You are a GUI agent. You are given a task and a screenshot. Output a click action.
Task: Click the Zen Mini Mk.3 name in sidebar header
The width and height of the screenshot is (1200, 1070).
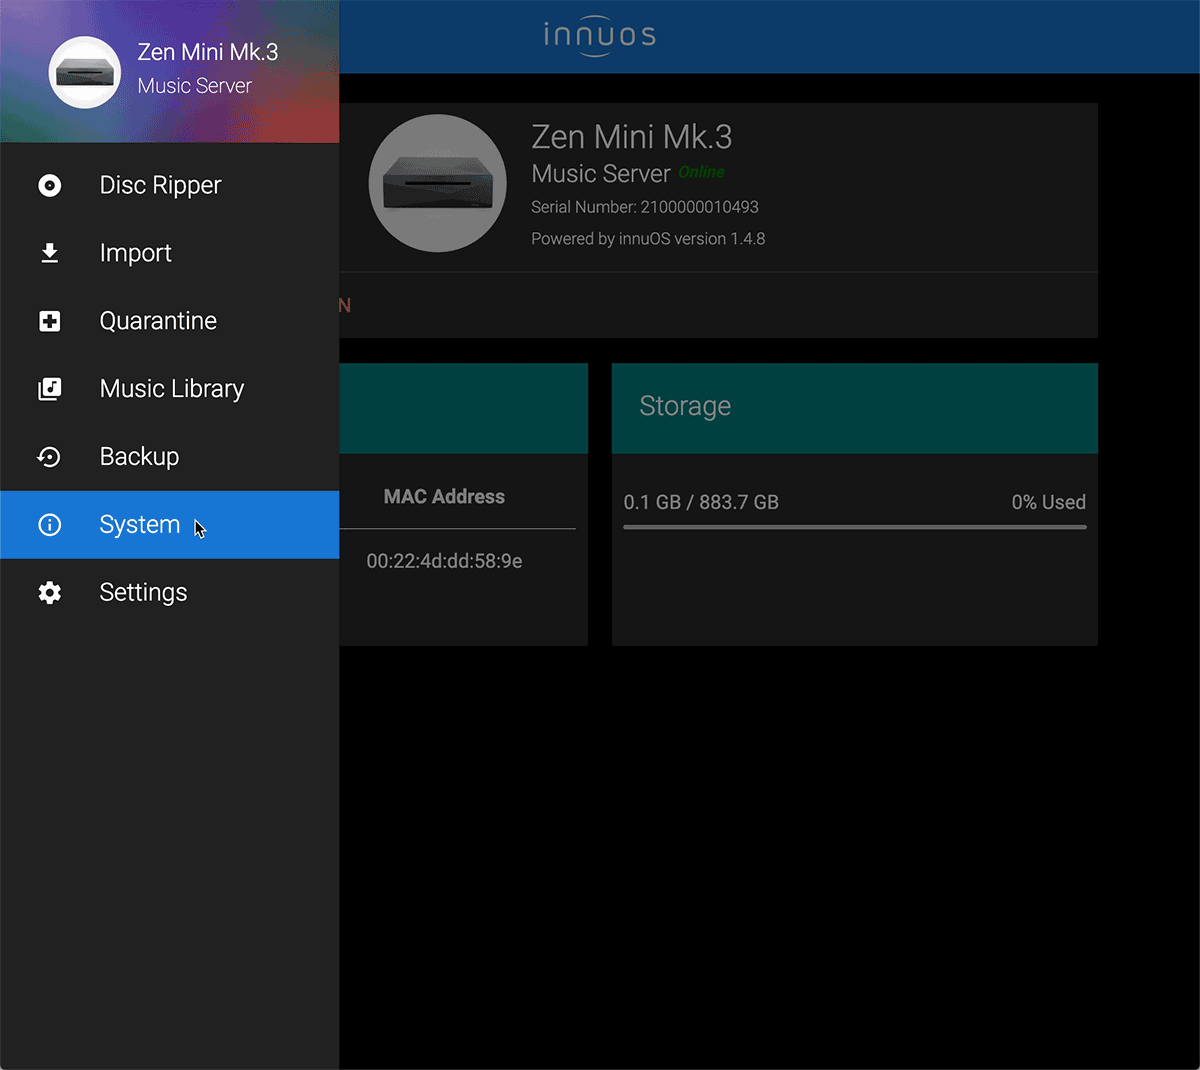click(208, 52)
